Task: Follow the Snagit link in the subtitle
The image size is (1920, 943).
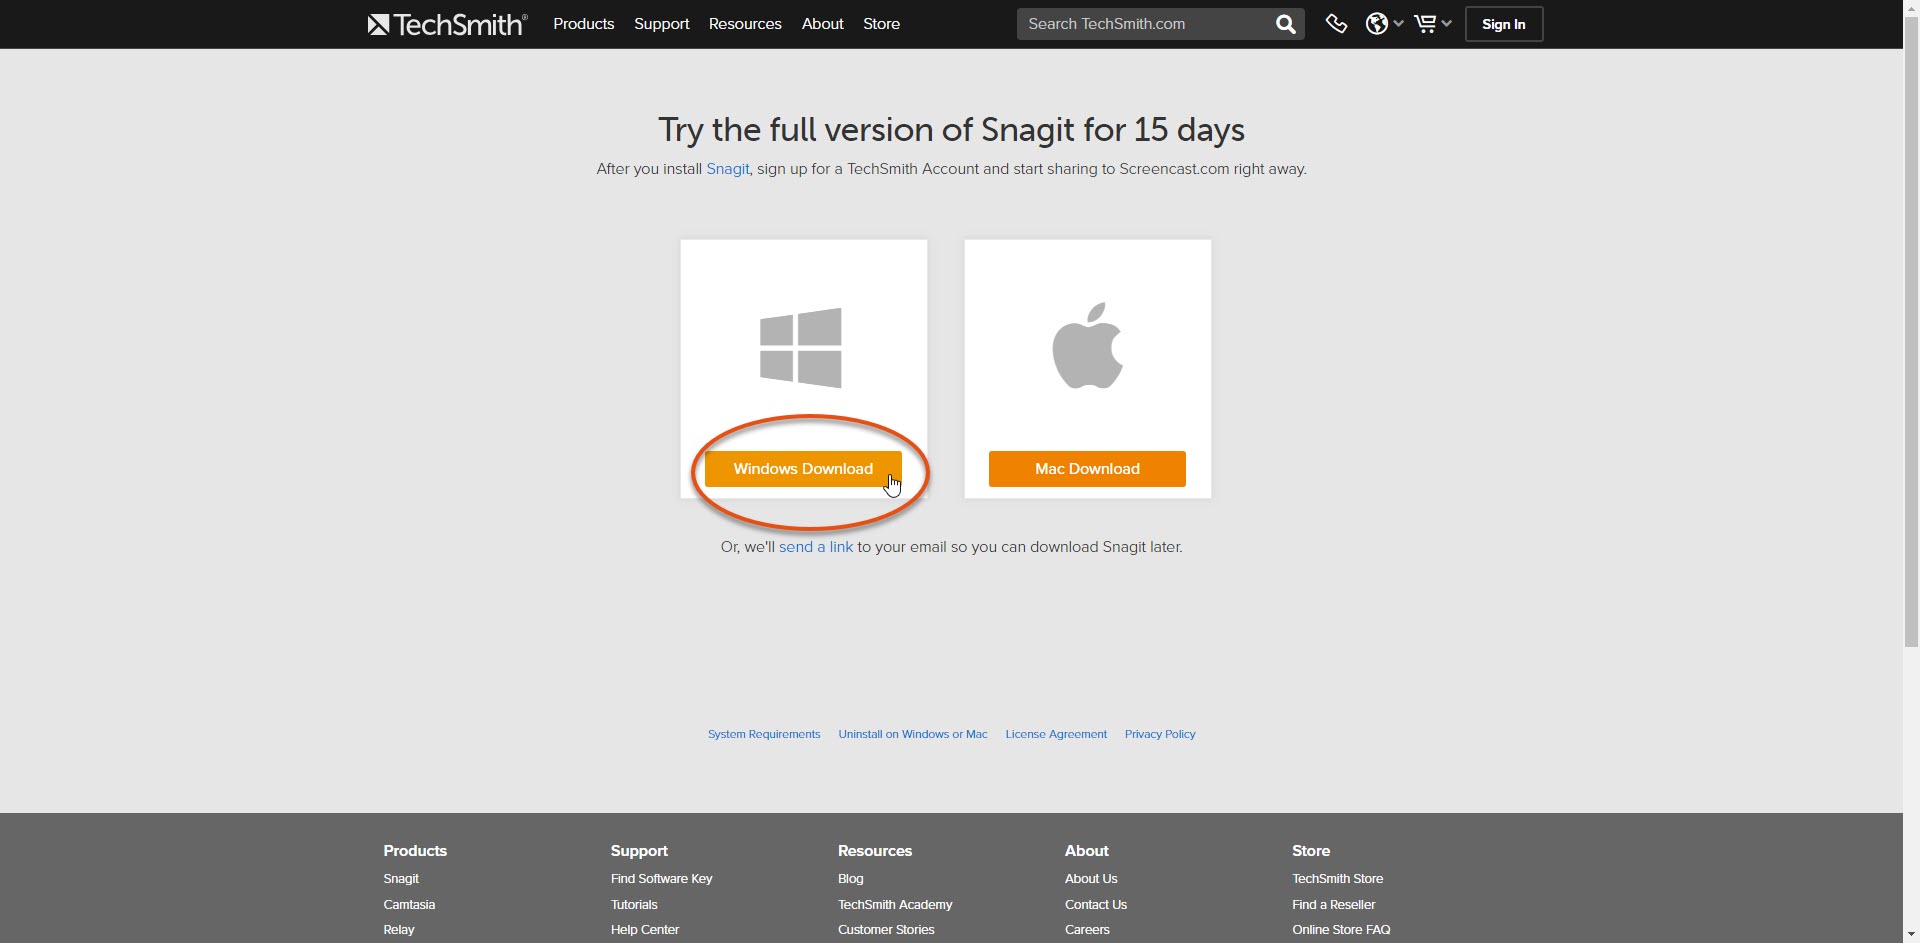Action: tap(728, 169)
